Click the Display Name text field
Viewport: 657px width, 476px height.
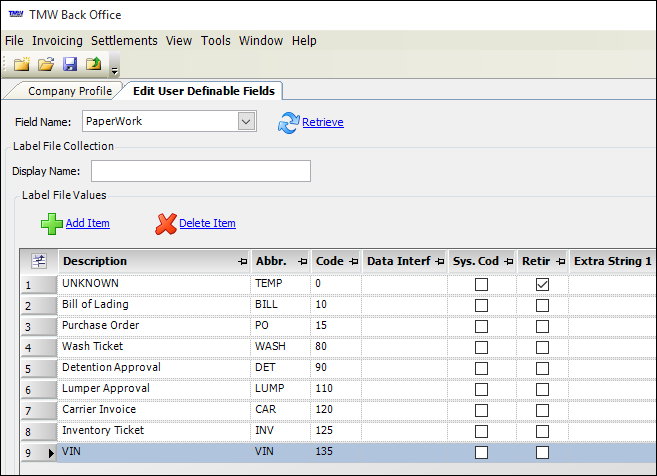point(200,171)
